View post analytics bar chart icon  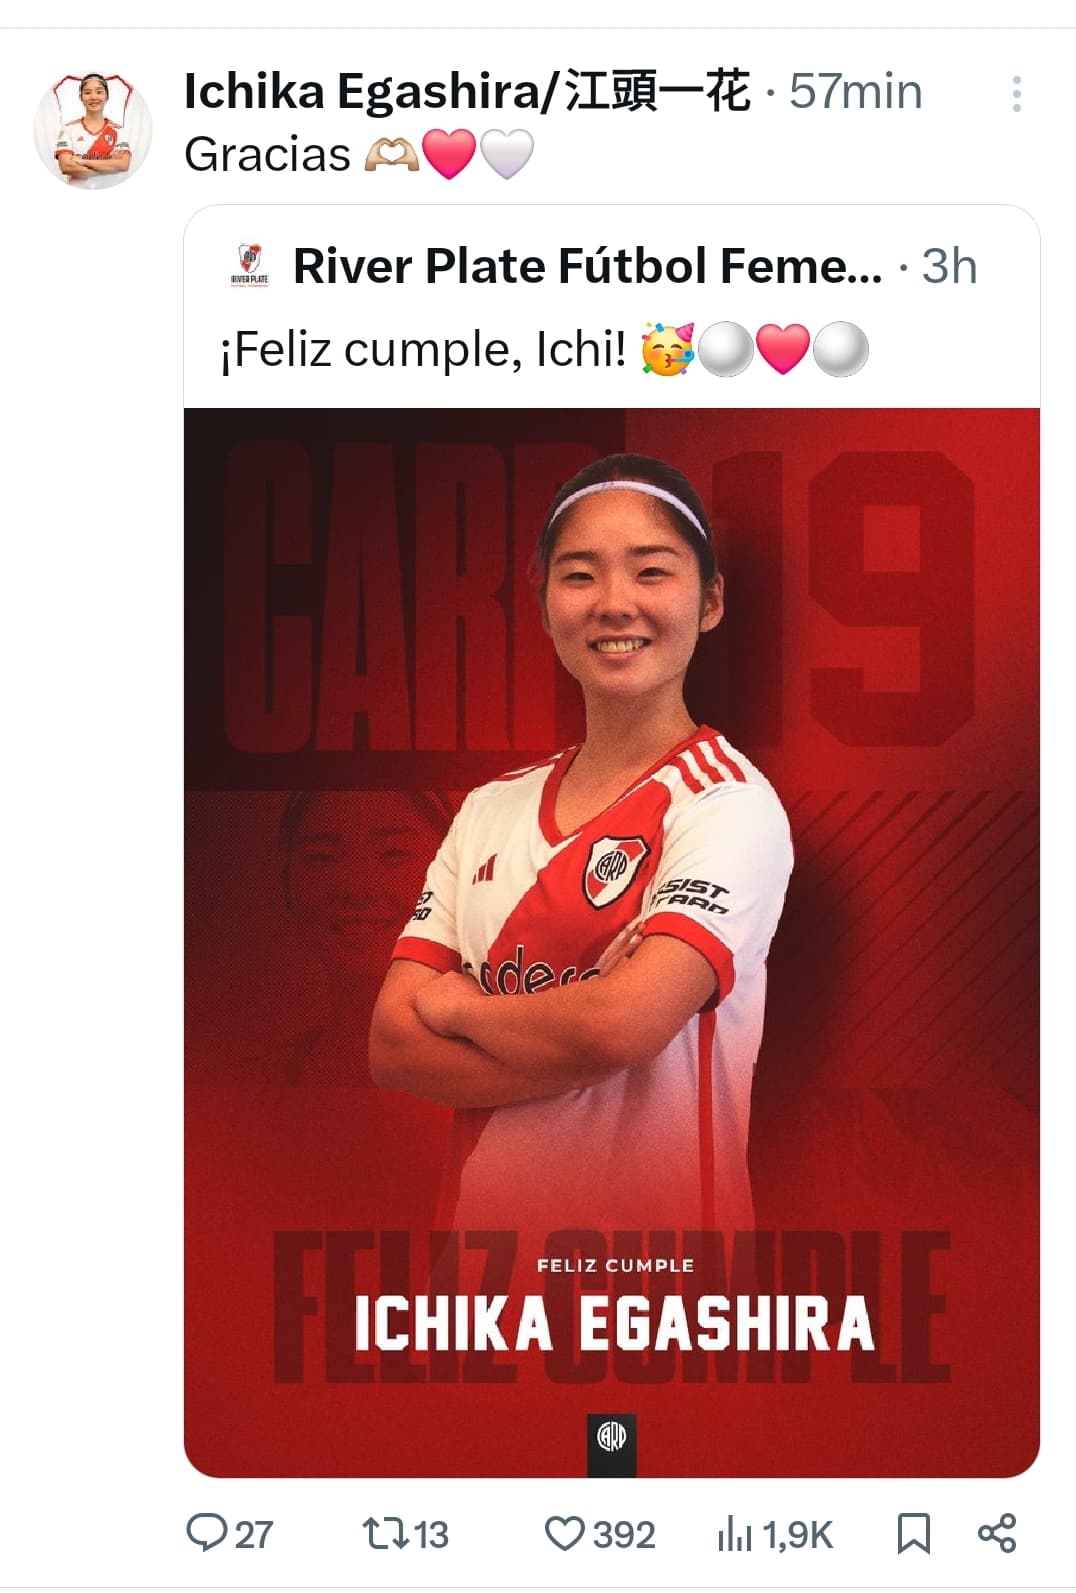734,1534
